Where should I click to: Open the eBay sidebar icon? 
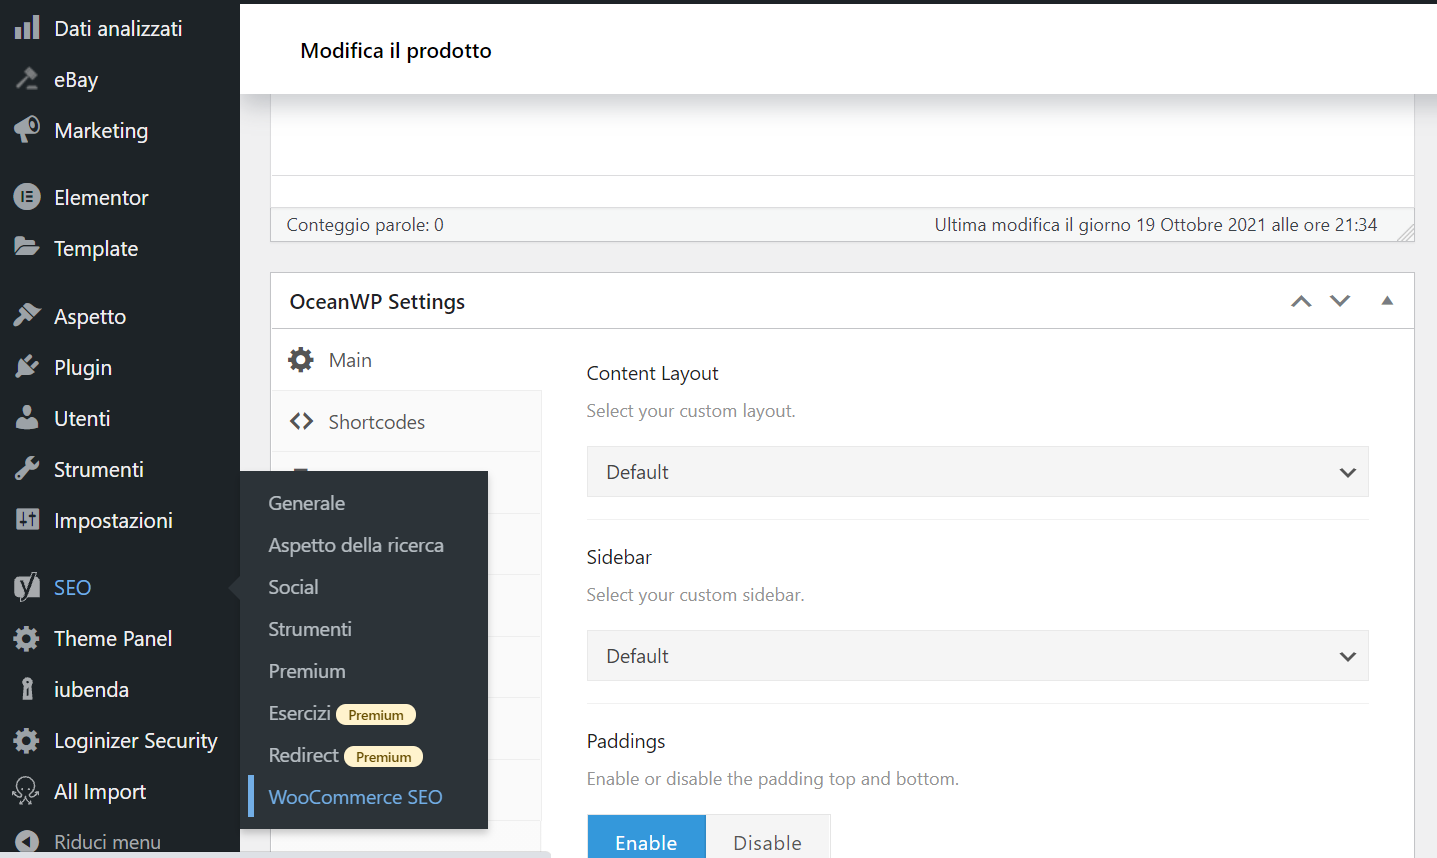[x=27, y=79]
